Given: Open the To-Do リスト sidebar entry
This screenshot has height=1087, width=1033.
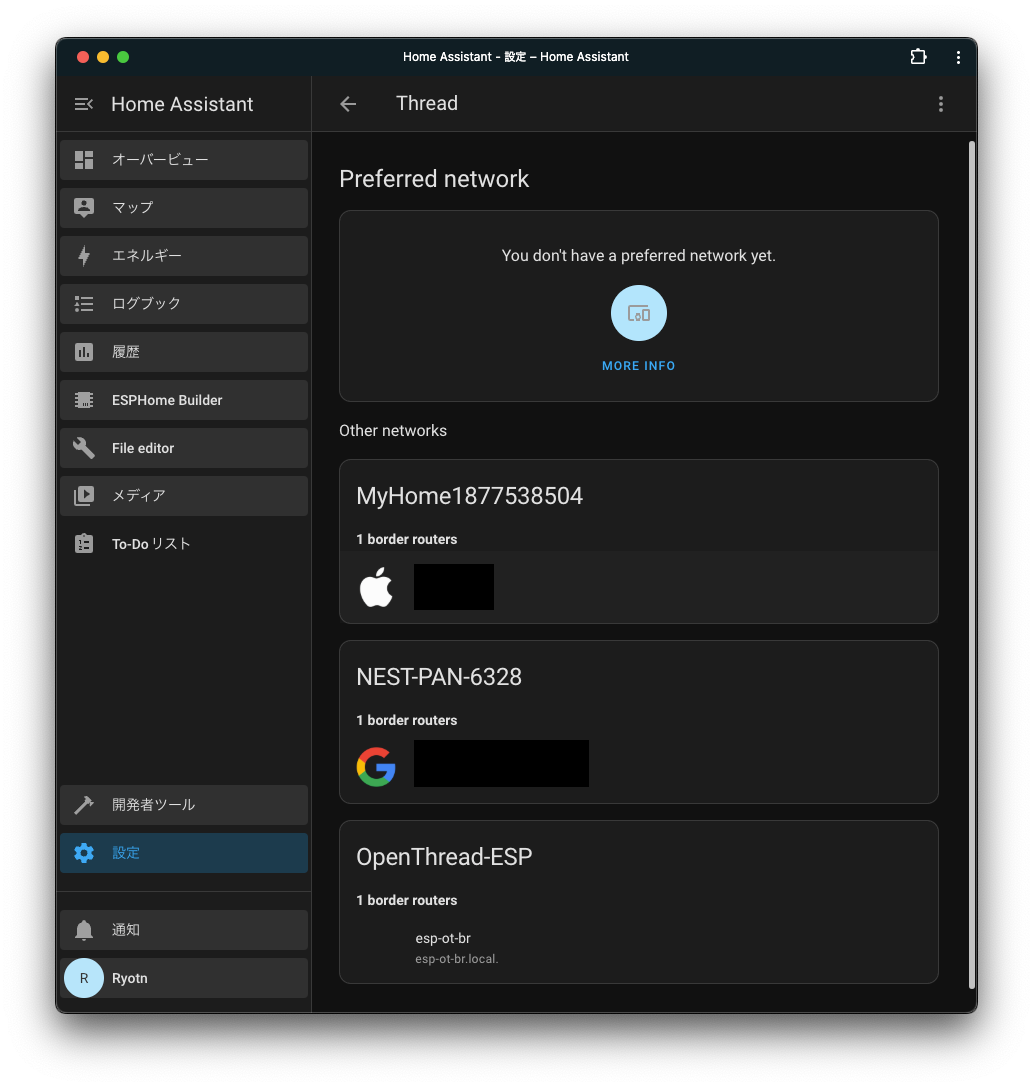Looking at the screenshot, I should point(184,544).
